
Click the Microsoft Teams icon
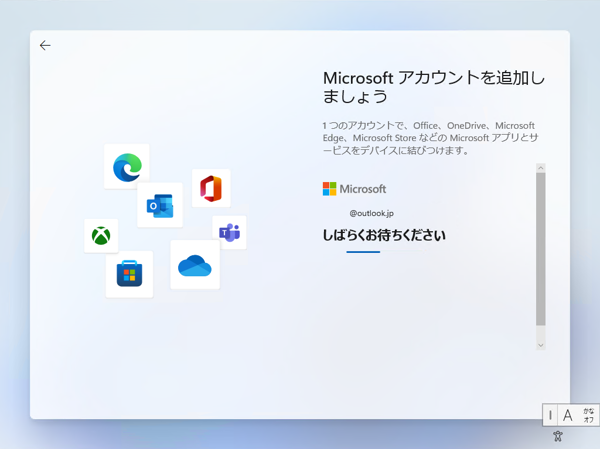[230, 232]
